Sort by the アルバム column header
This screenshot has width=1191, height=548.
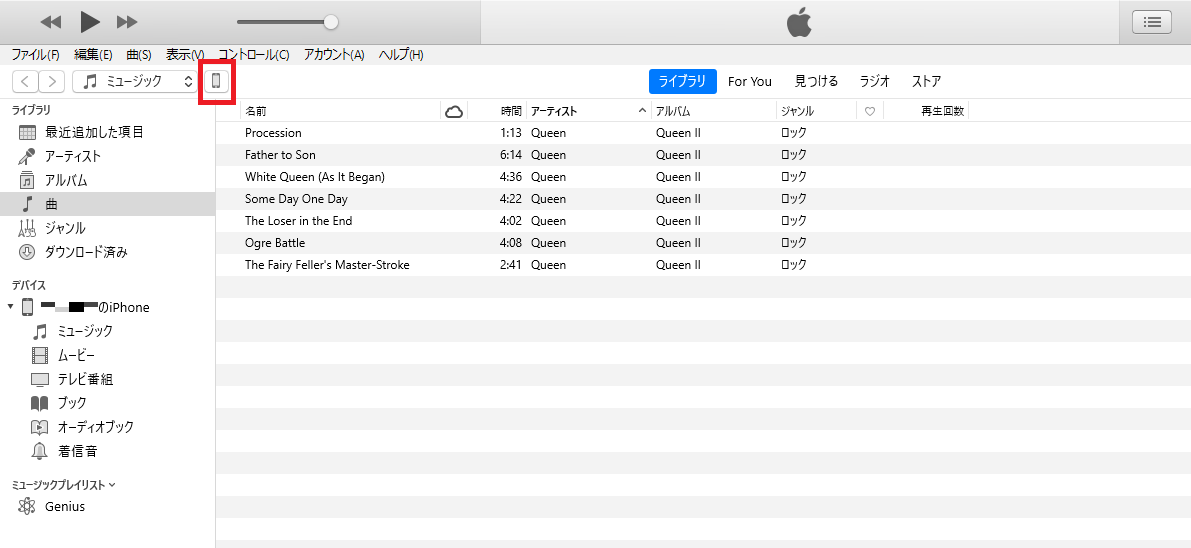tap(714, 111)
